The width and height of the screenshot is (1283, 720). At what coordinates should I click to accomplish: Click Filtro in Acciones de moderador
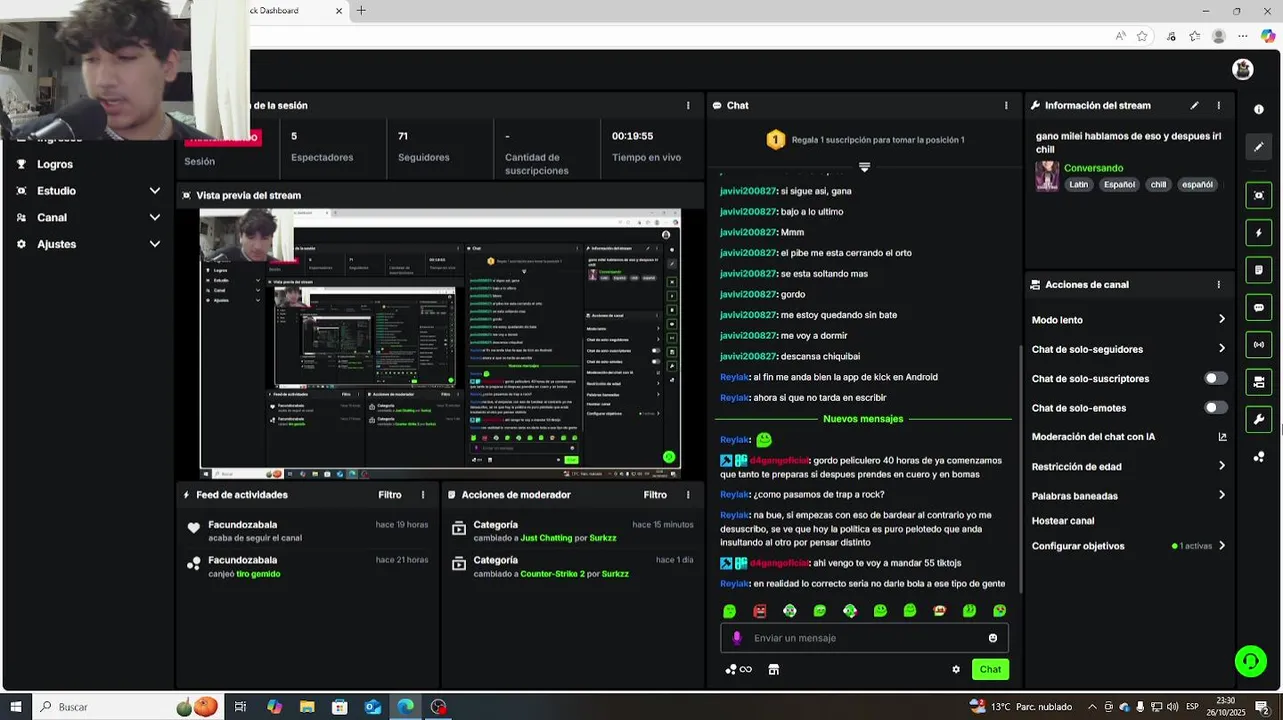pos(655,494)
